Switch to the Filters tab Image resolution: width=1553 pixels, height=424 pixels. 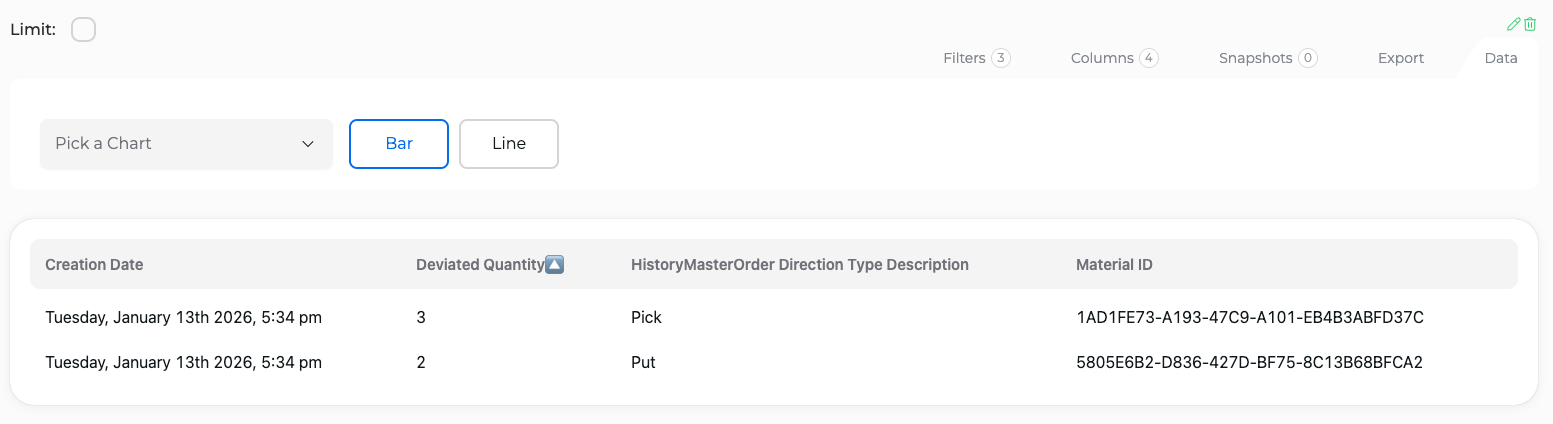click(977, 58)
